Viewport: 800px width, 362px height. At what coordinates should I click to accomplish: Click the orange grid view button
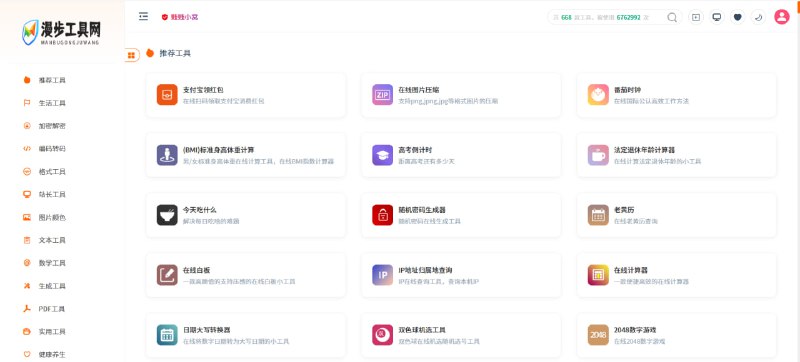click(x=132, y=55)
